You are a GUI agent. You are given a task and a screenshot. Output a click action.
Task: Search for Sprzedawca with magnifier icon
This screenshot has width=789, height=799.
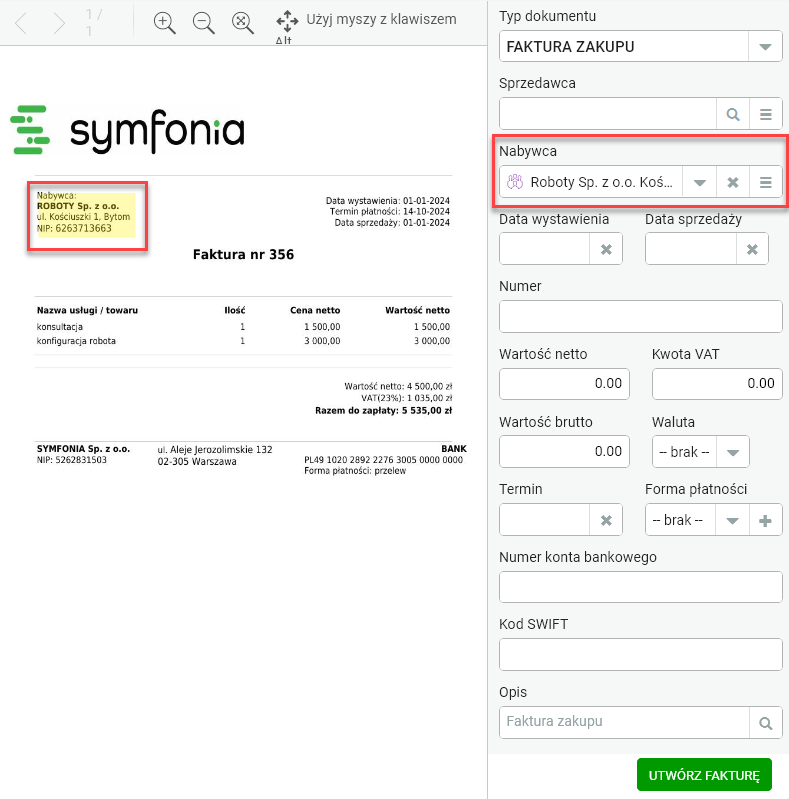pyautogui.click(x=733, y=114)
